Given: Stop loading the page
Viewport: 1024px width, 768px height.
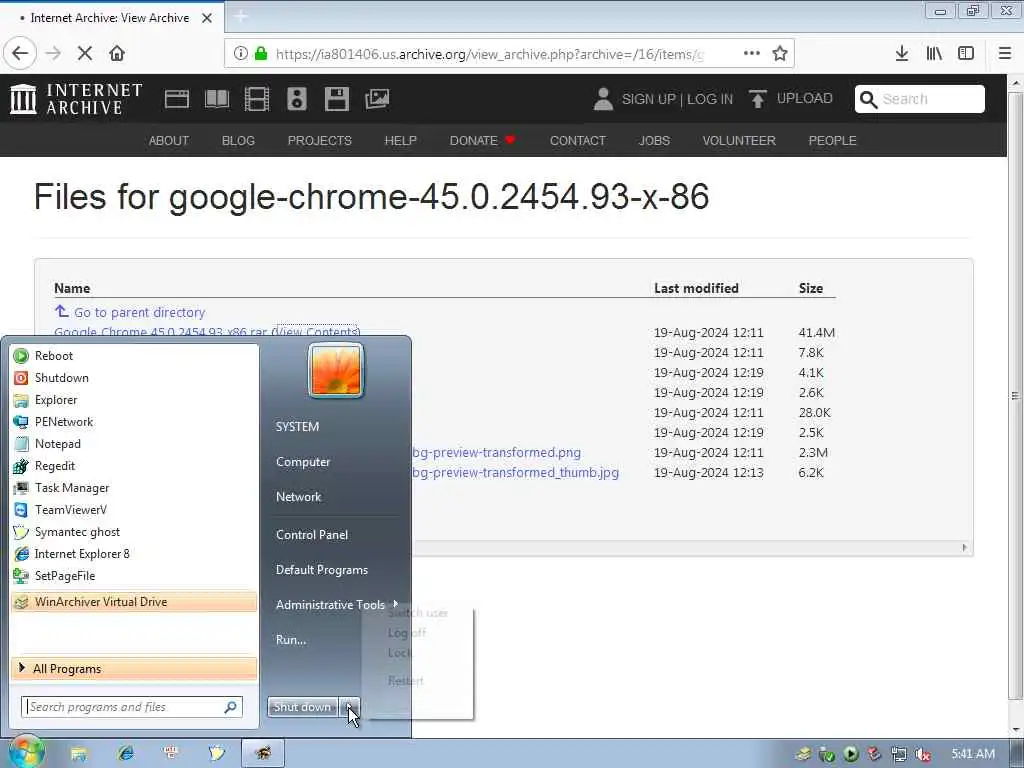Looking at the screenshot, I should (x=85, y=54).
